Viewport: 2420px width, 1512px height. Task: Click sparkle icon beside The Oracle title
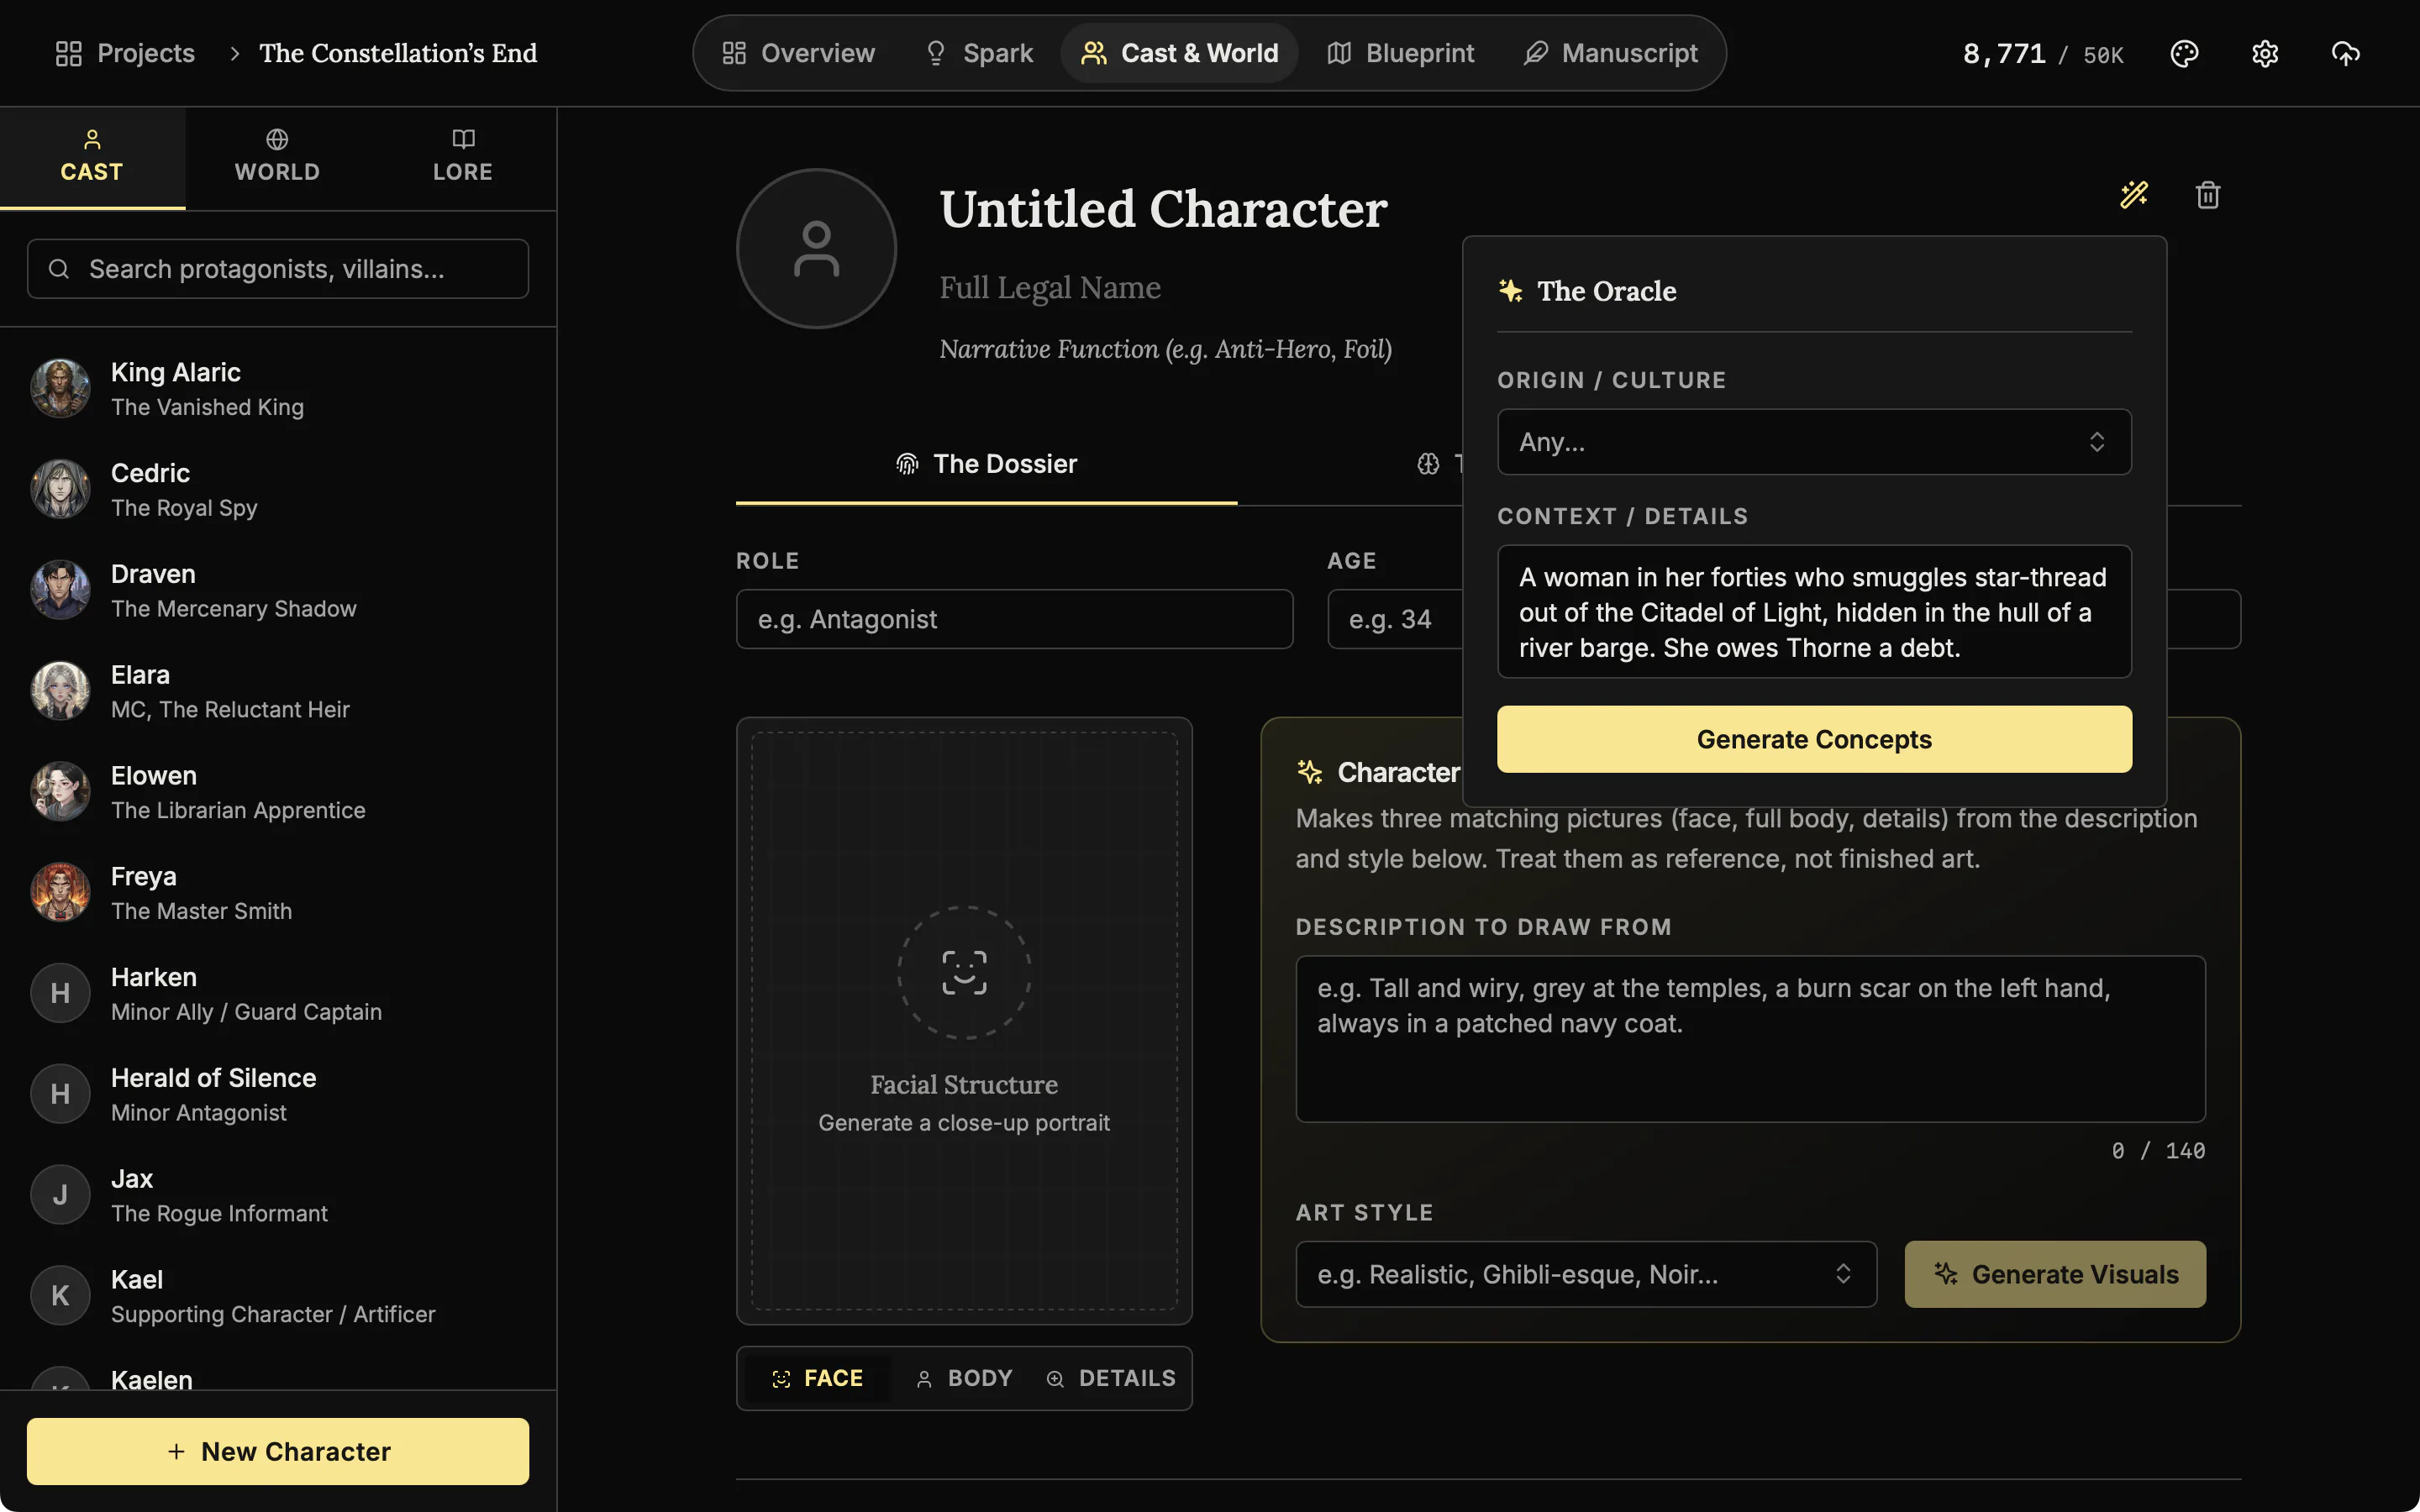coord(1510,291)
